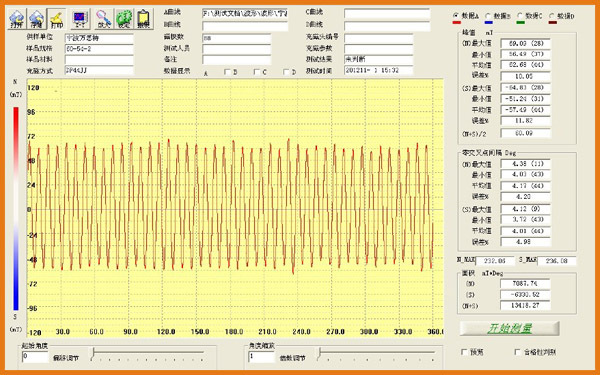Screen dimensions: 600x375
Task: Select the 数据D radio button
Action: 552,16
